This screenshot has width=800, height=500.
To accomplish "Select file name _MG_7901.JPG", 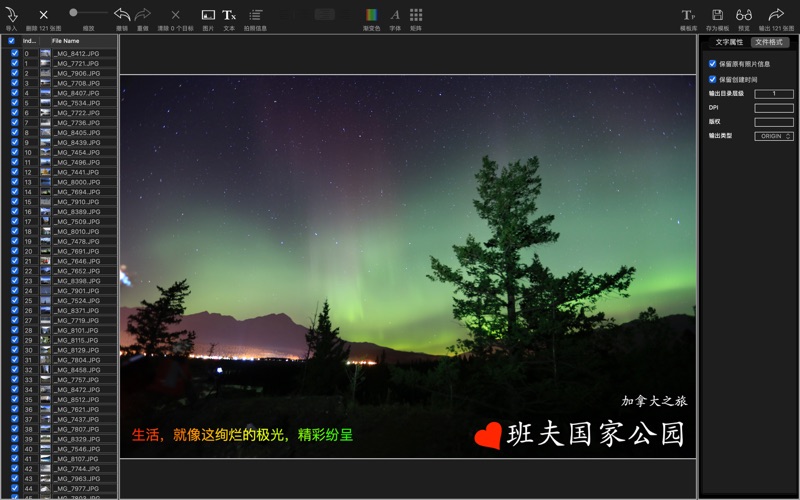I will [77, 291].
